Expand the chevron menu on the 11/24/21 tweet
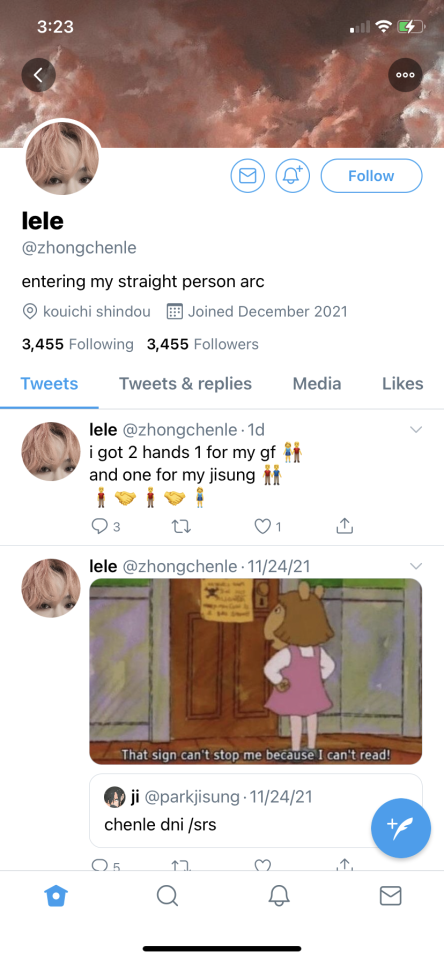 [x=416, y=564]
